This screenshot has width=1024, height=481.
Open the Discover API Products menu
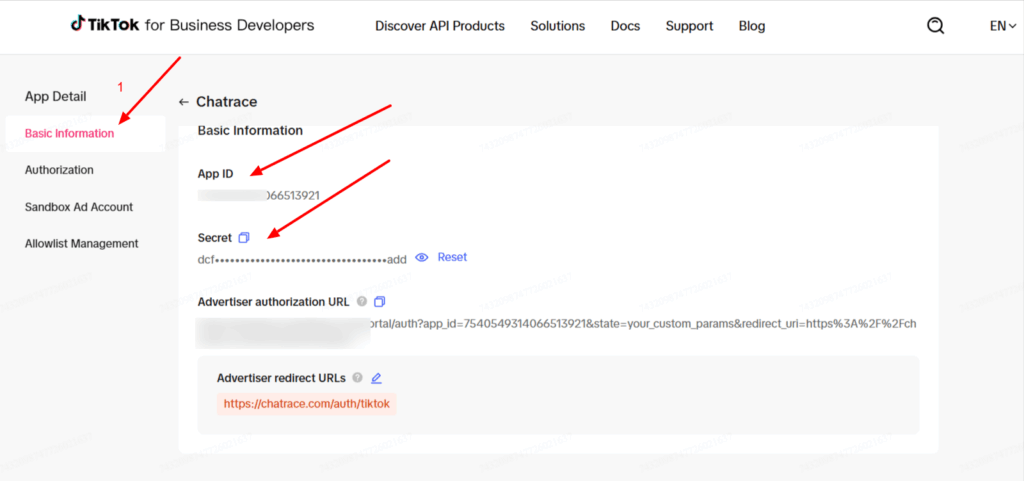coord(440,26)
